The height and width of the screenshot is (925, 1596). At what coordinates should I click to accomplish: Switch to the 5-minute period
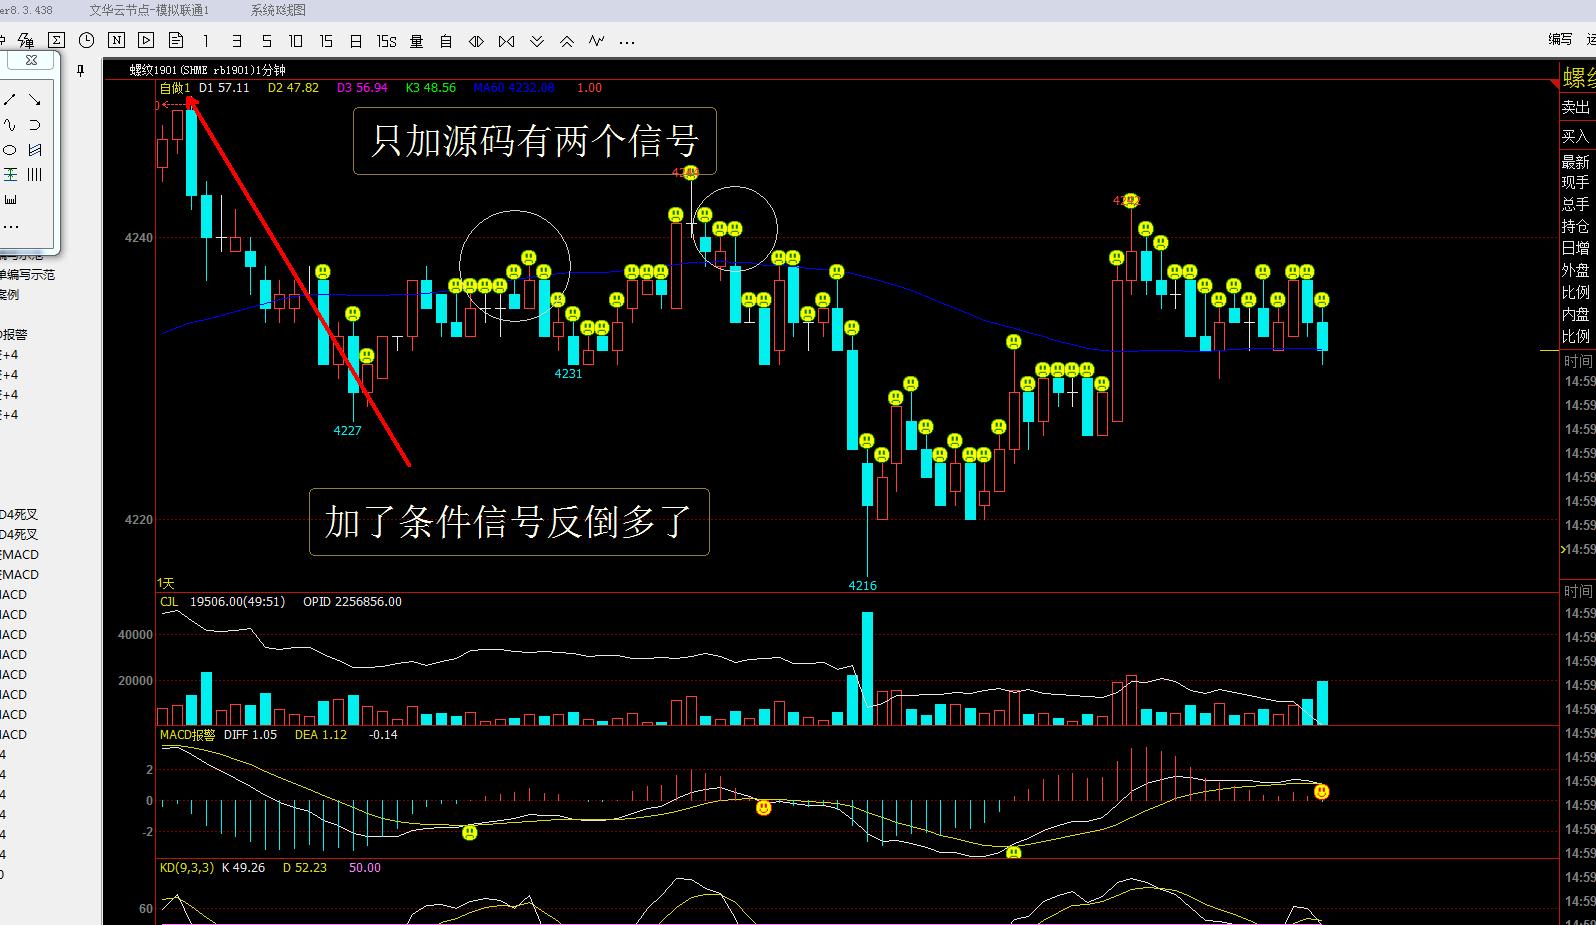[266, 41]
